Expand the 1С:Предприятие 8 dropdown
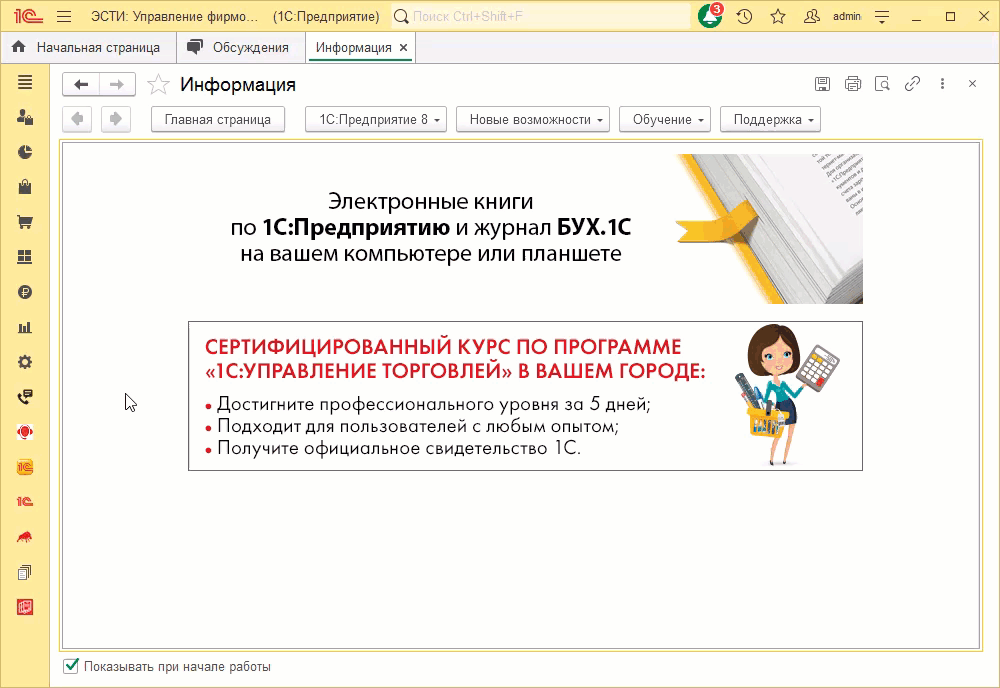Screen dimensions: 1000x688 point(375,119)
